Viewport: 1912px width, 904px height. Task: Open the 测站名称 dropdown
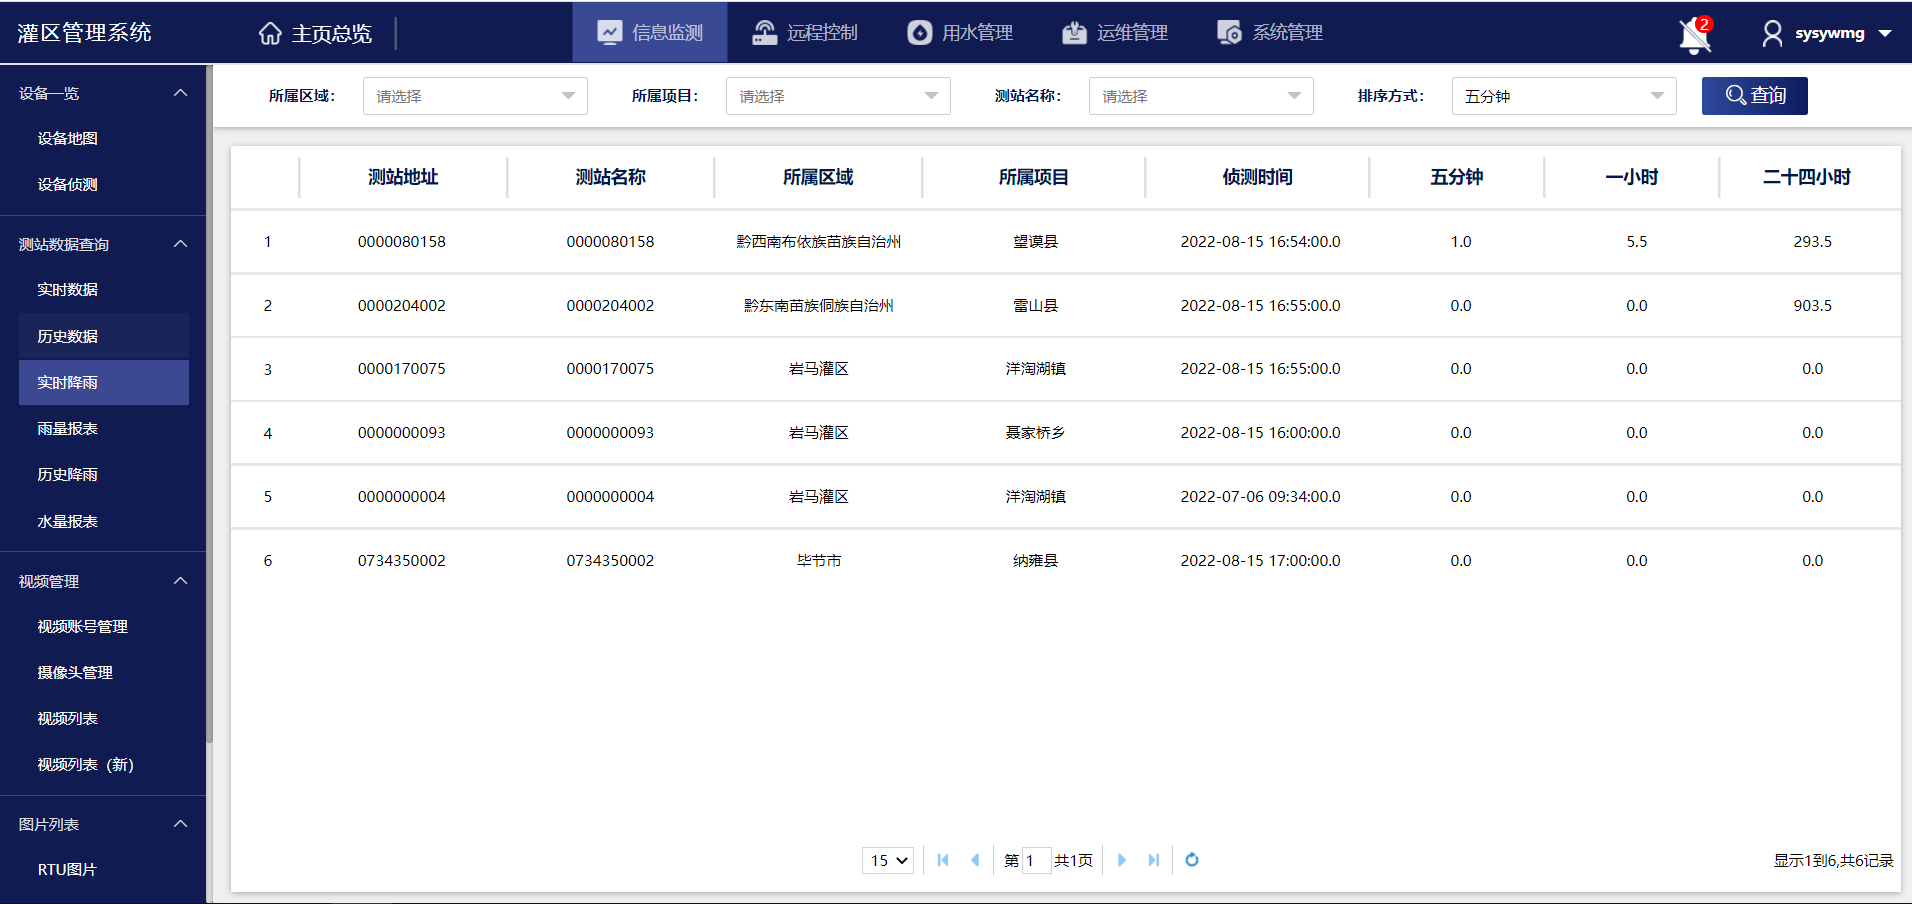1201,96
